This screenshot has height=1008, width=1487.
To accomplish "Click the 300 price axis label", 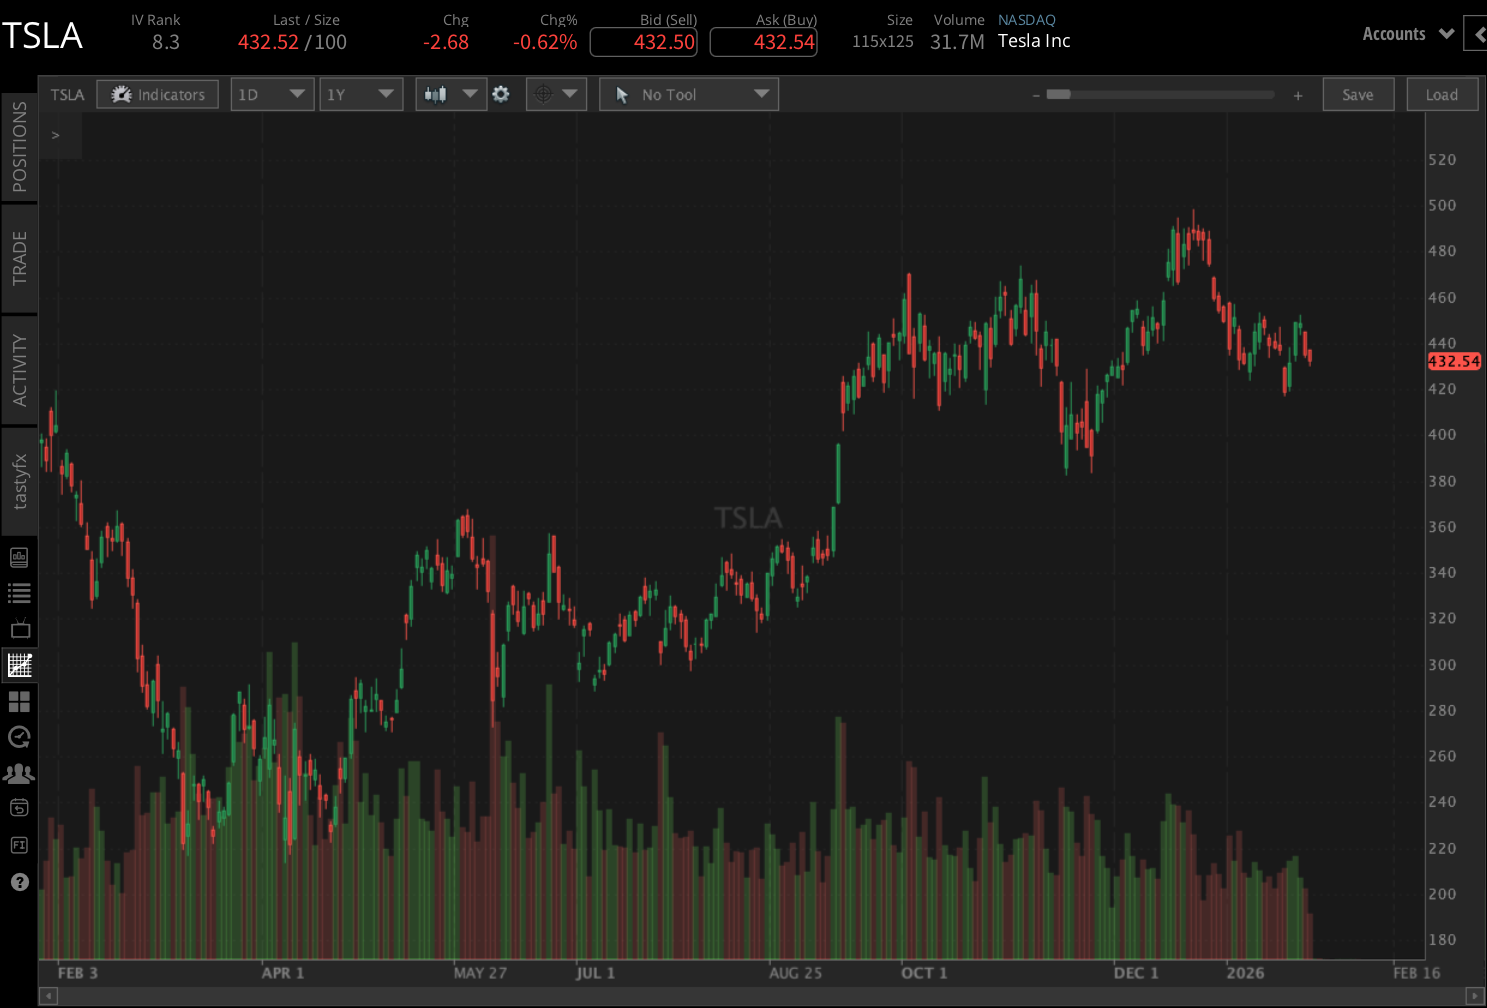I will point(1442,665).
